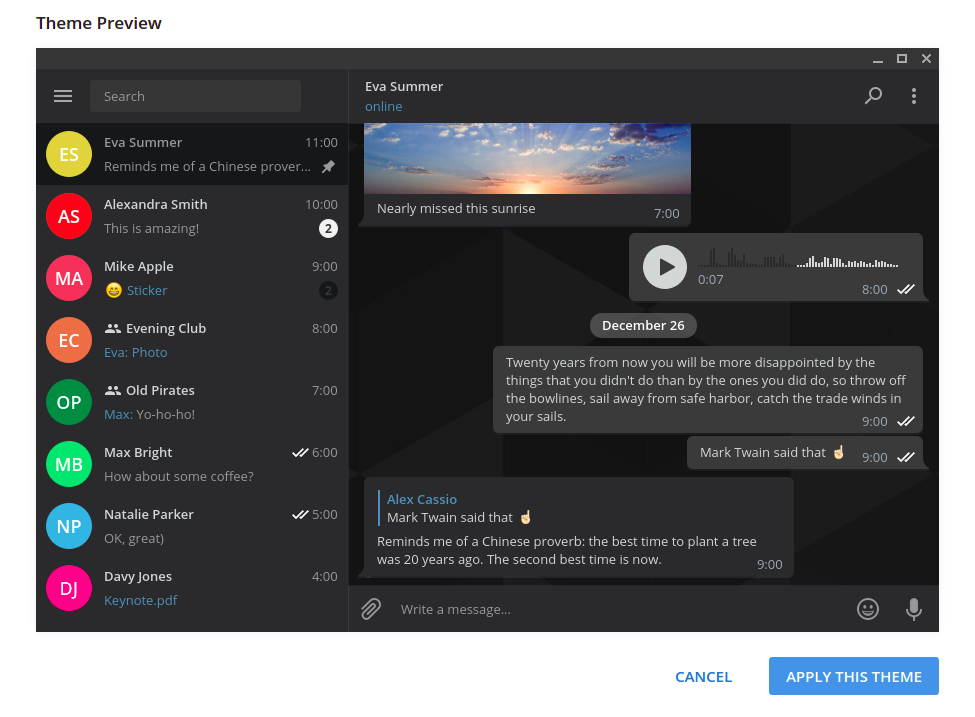
Task: Click the group icon beside Evening Club
Action: click(113, 328)
